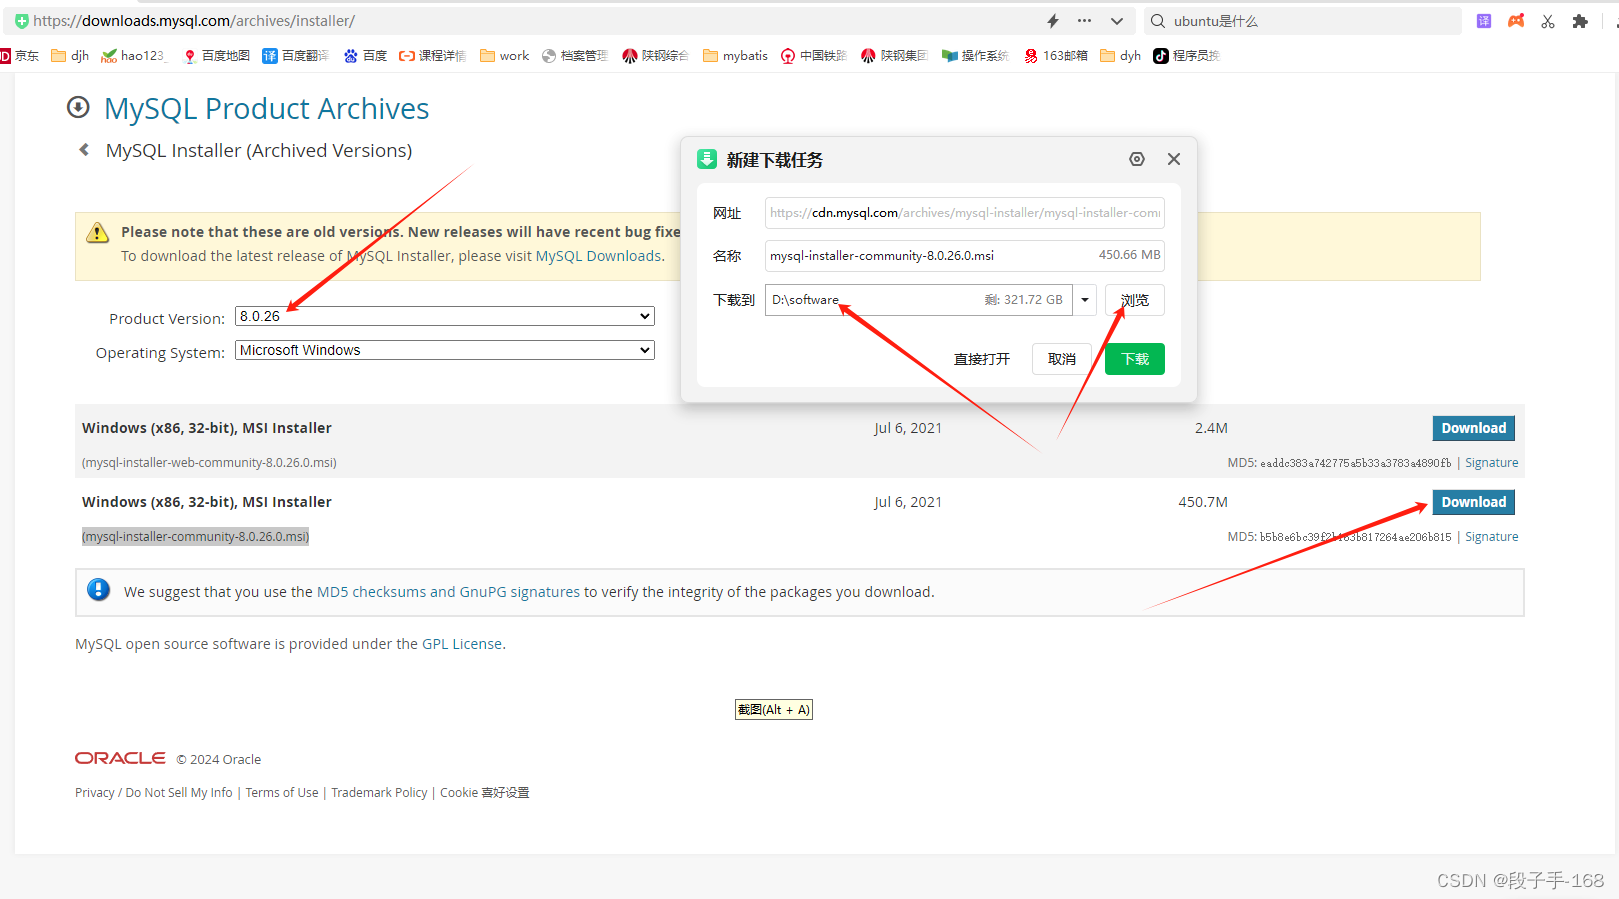The image size is (1619, 899).
Task: Open the 京东 bookmark
Action: tap(19, 56)
